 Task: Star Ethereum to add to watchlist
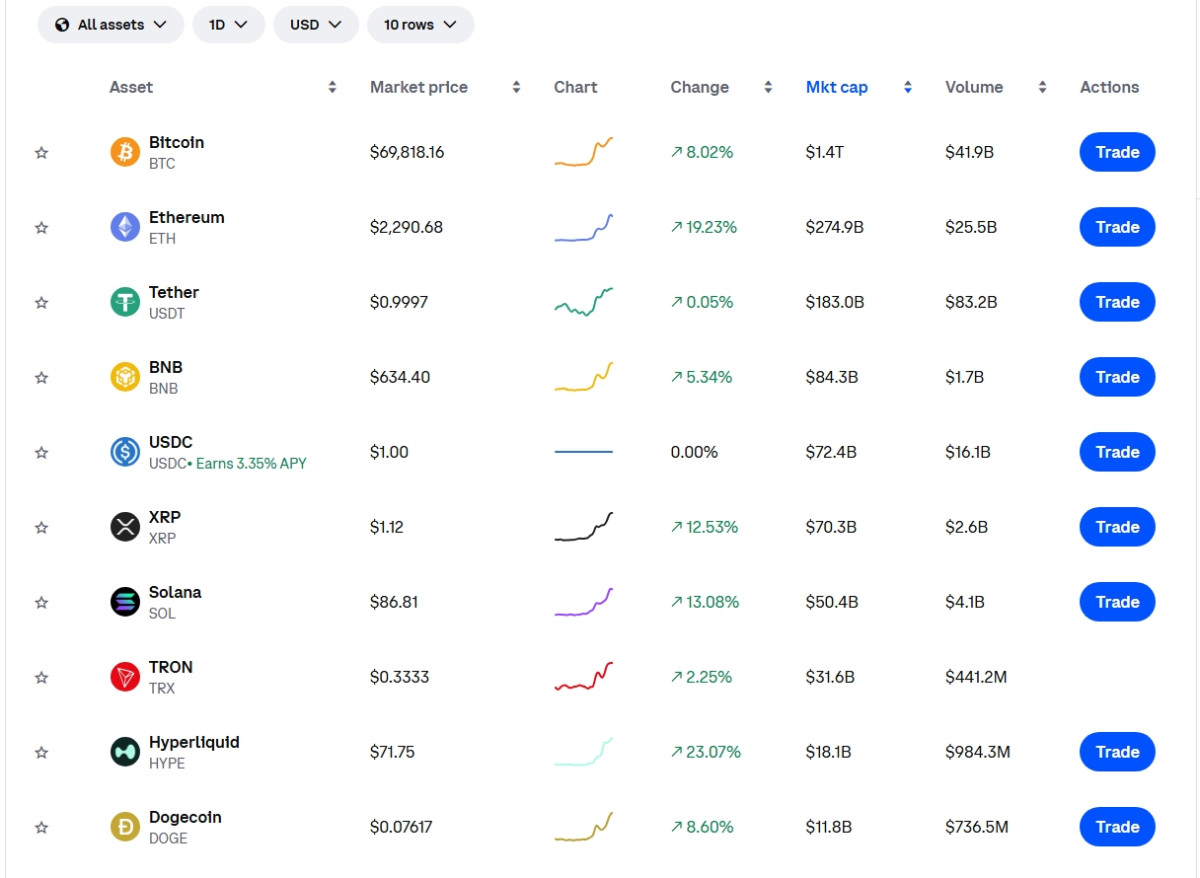point(41,228)
